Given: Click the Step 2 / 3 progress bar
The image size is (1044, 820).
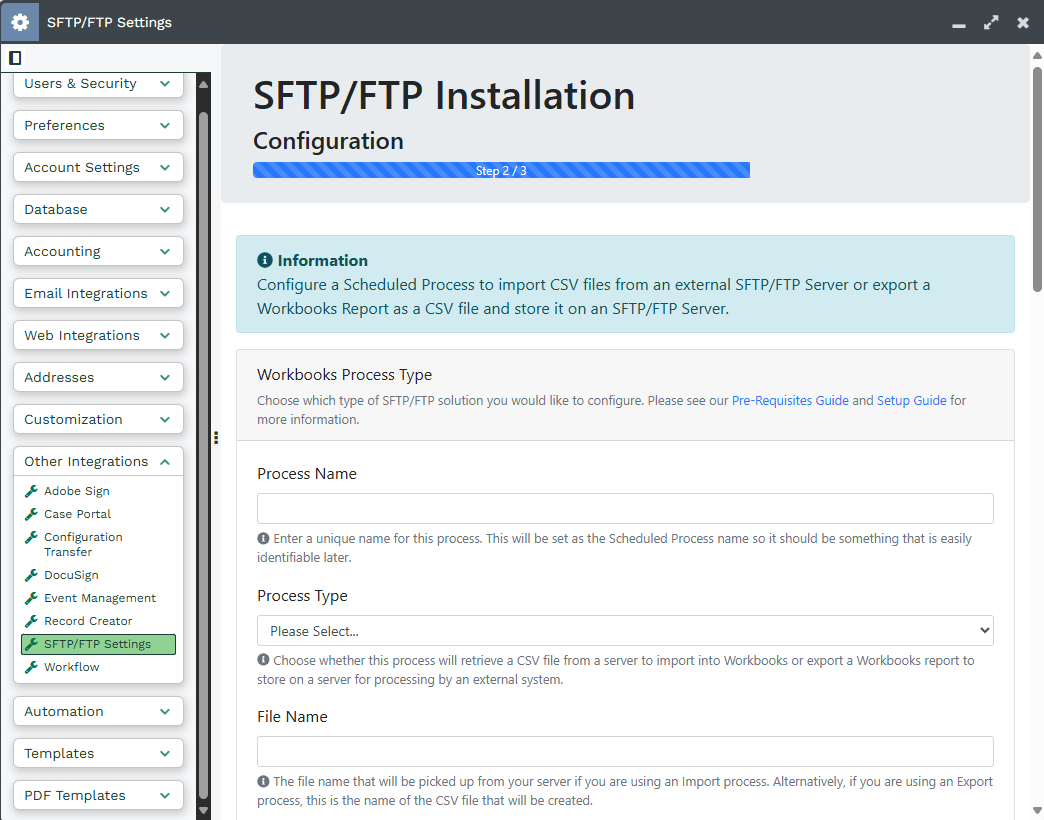Looking at the screenshot, I should click(501, 170).
